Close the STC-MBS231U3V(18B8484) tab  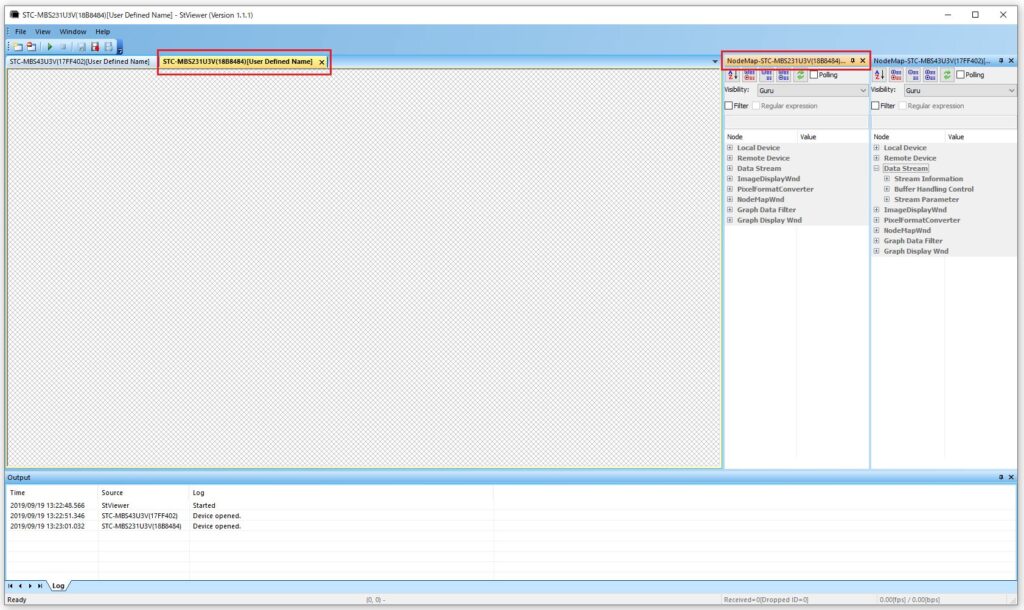[x=321, y=62]
